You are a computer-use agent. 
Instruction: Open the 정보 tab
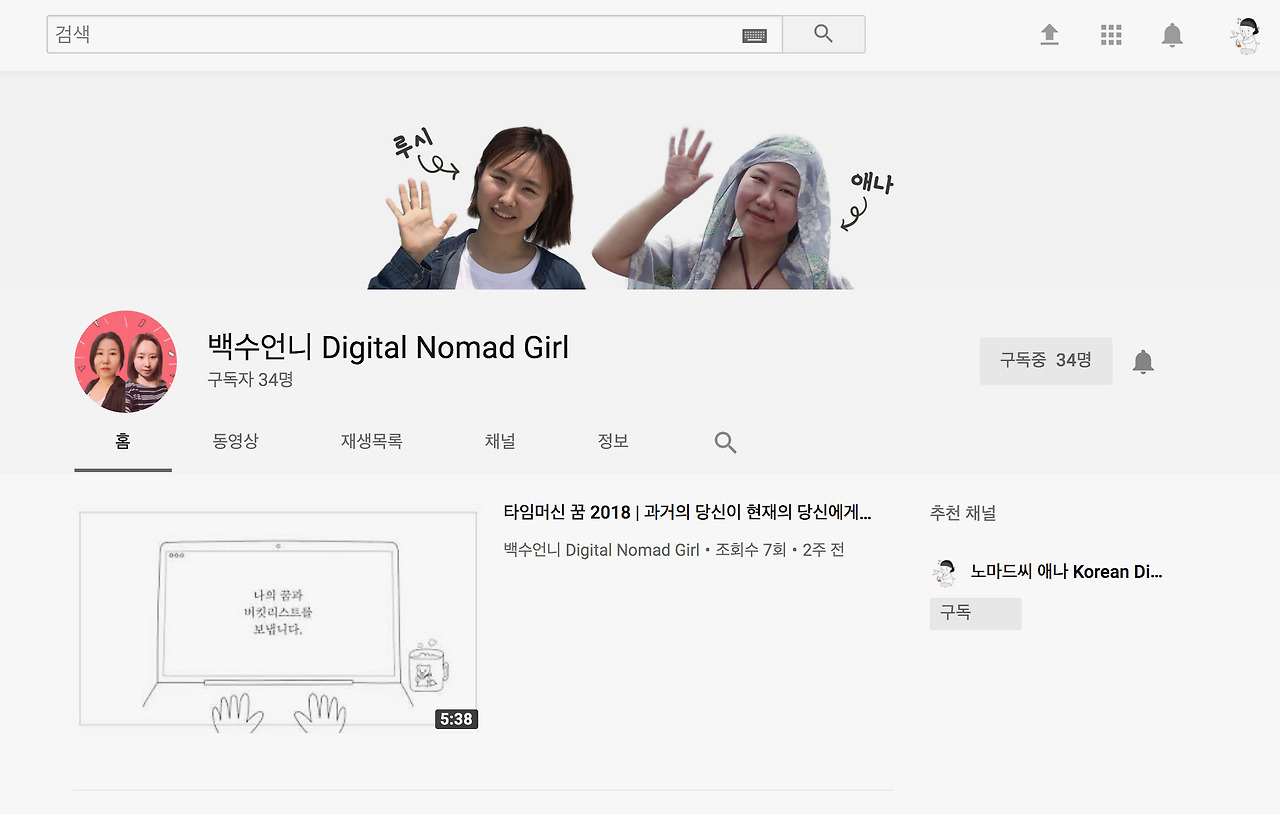point(613,441)
